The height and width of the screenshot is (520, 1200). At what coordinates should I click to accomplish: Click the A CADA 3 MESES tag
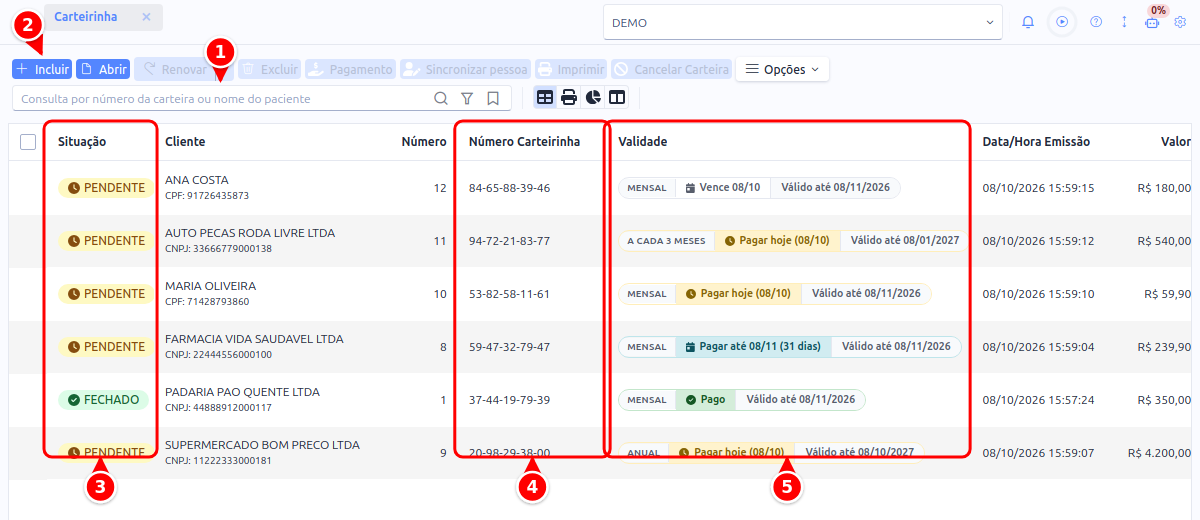coord(666,241)
